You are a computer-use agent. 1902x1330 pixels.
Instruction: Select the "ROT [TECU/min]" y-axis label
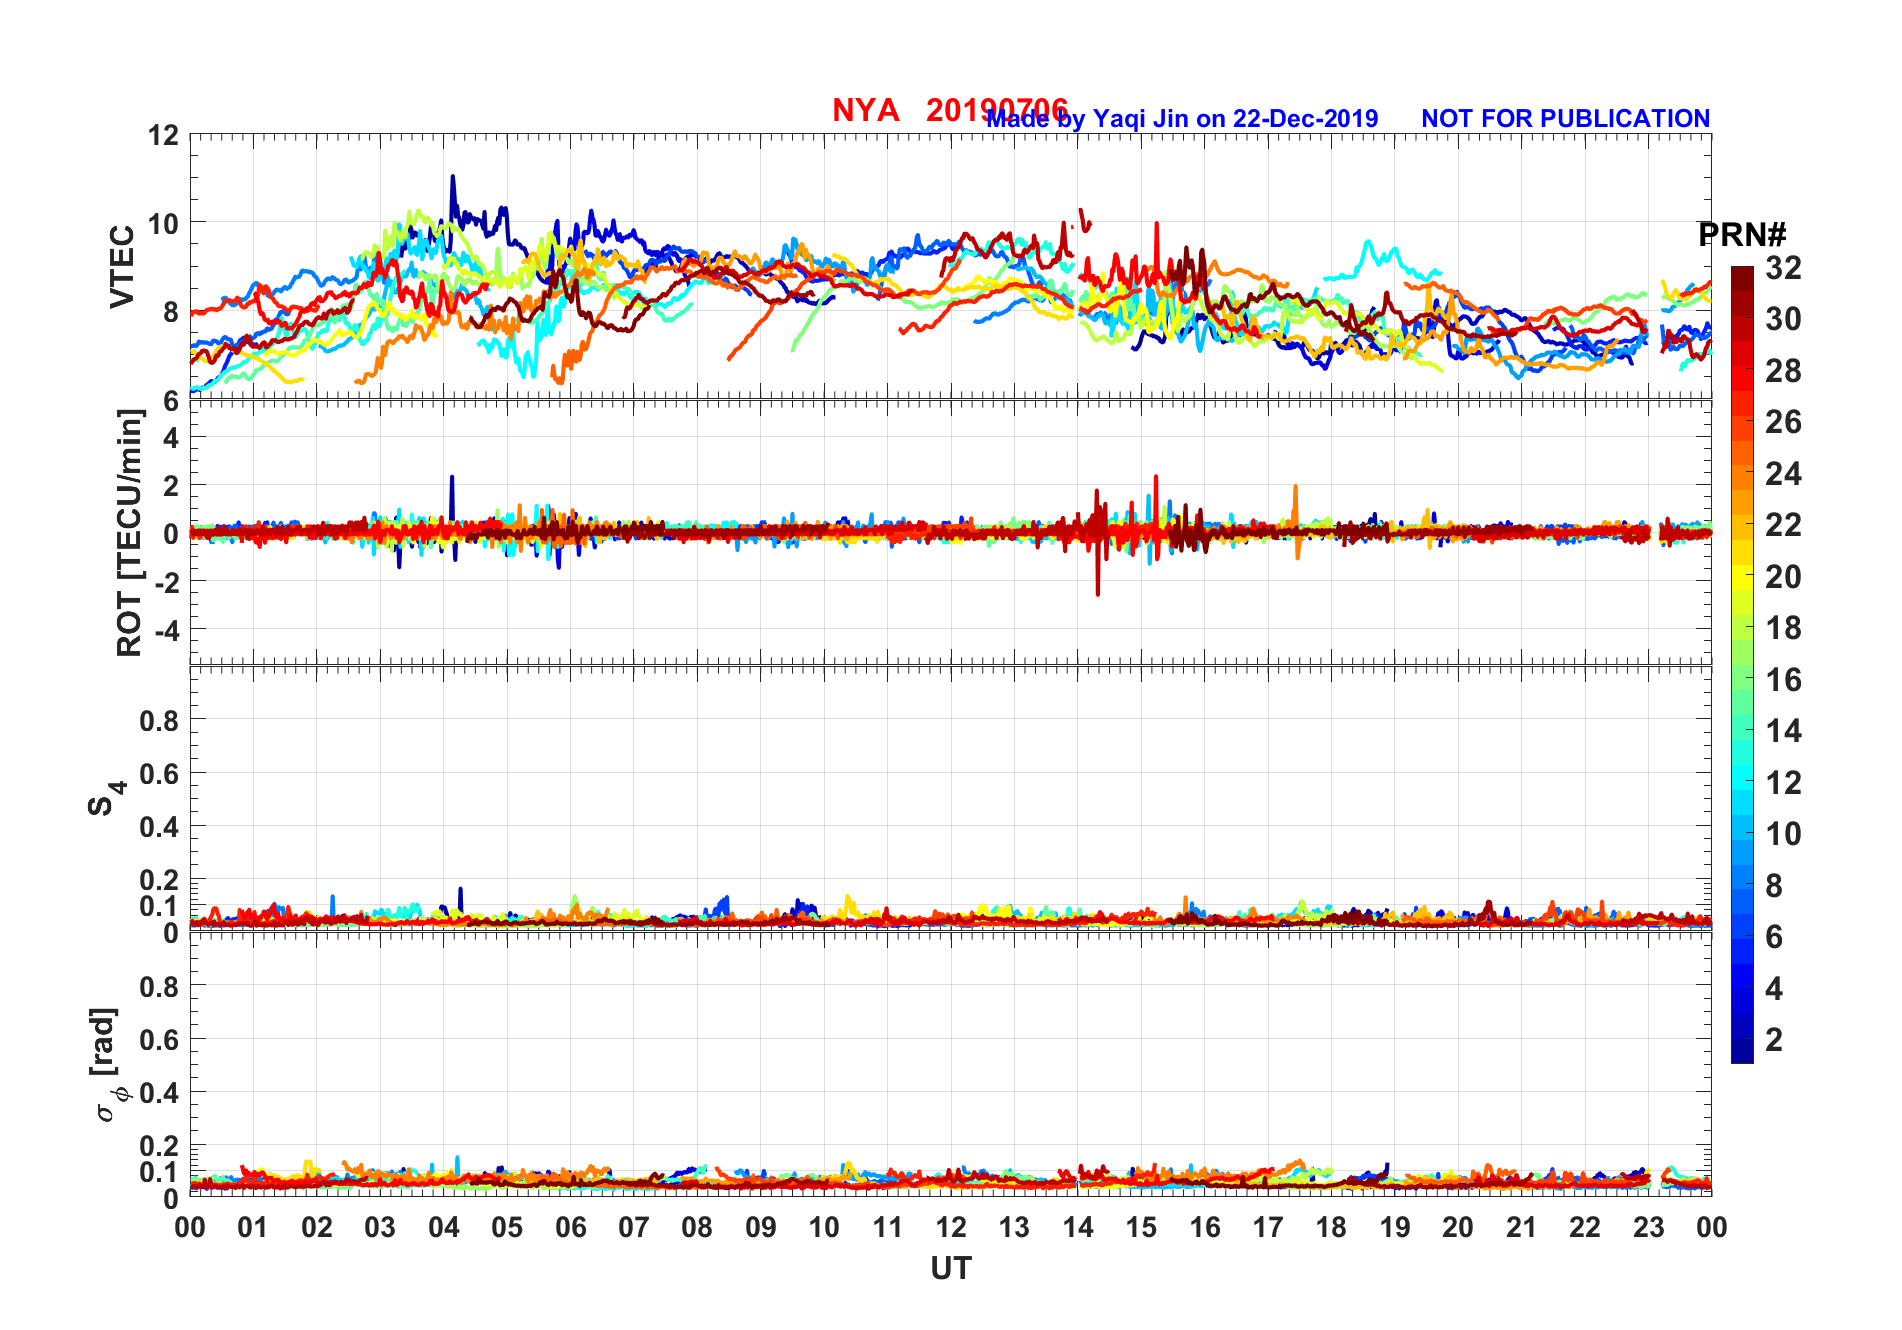click(130, 532)
